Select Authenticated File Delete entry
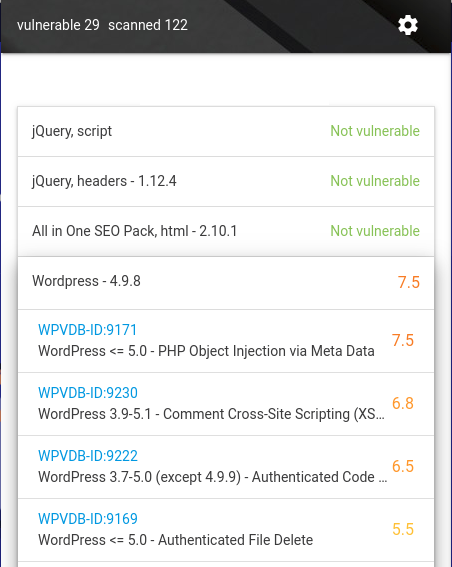 (x=175, y=540)
